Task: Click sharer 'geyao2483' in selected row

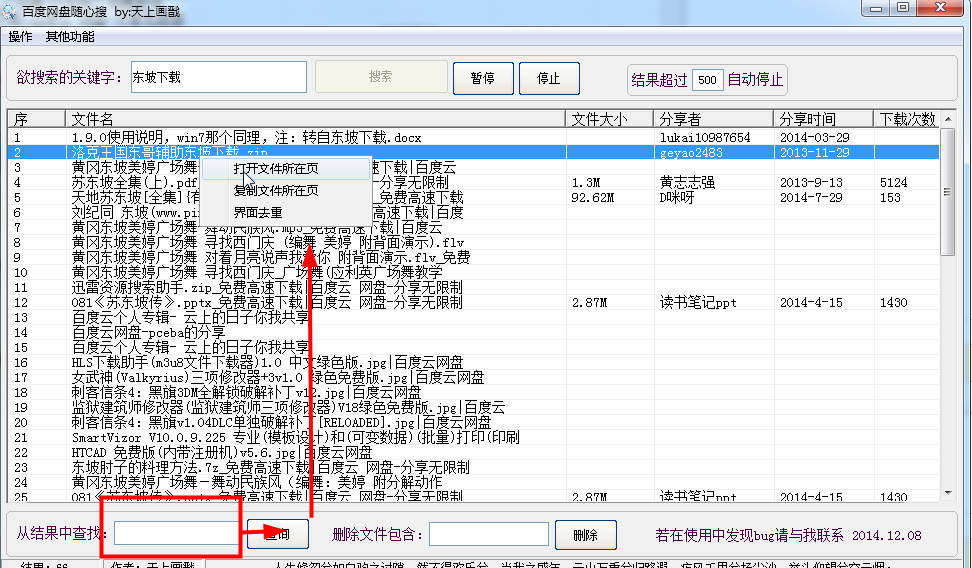Action: pos(691,153)
